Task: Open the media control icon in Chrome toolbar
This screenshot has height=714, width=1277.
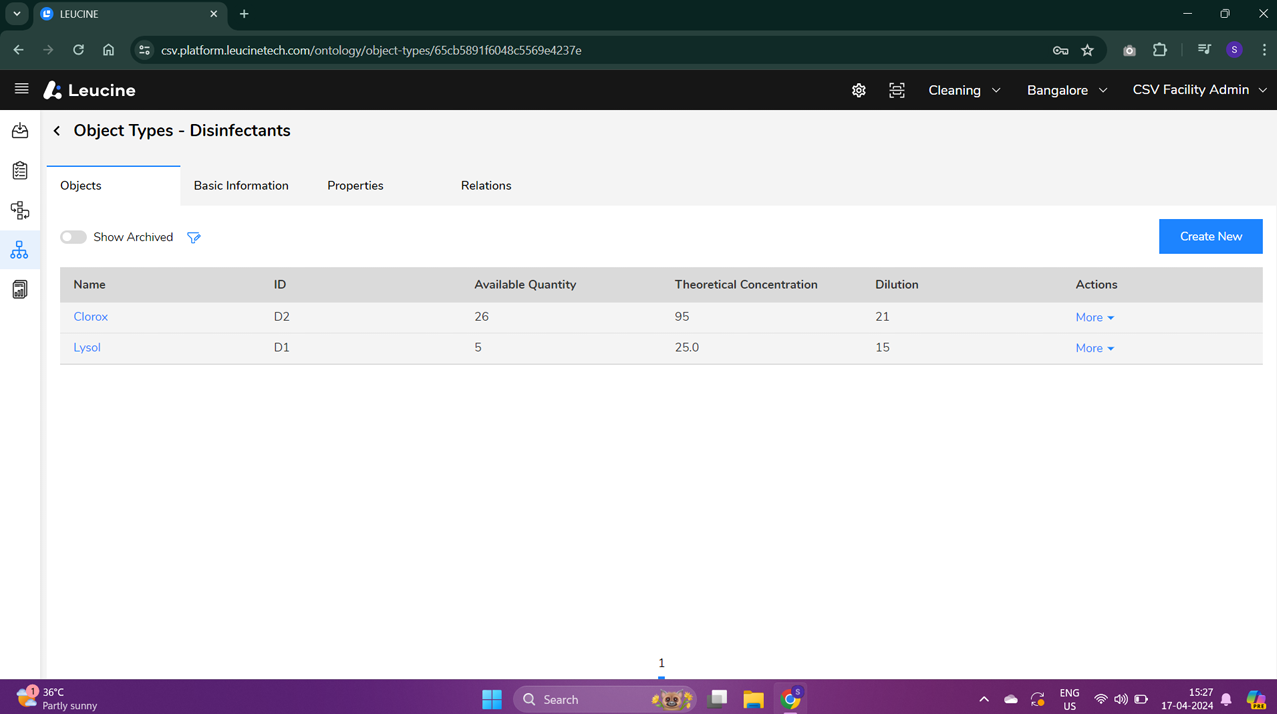Action: (x=1204, y=50)
